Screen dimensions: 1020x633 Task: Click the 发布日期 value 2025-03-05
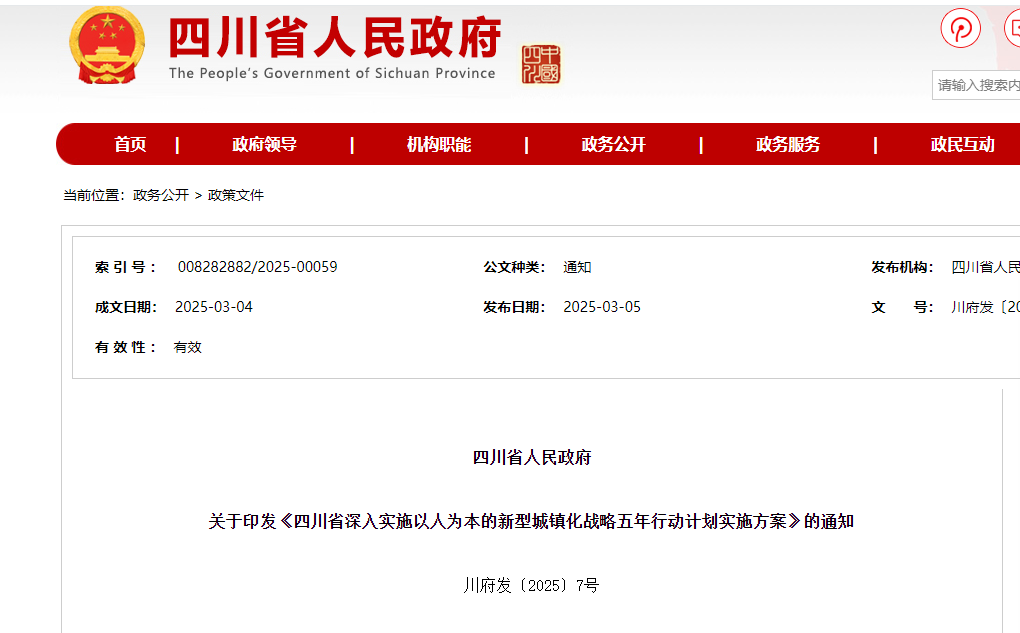(602, 307)
